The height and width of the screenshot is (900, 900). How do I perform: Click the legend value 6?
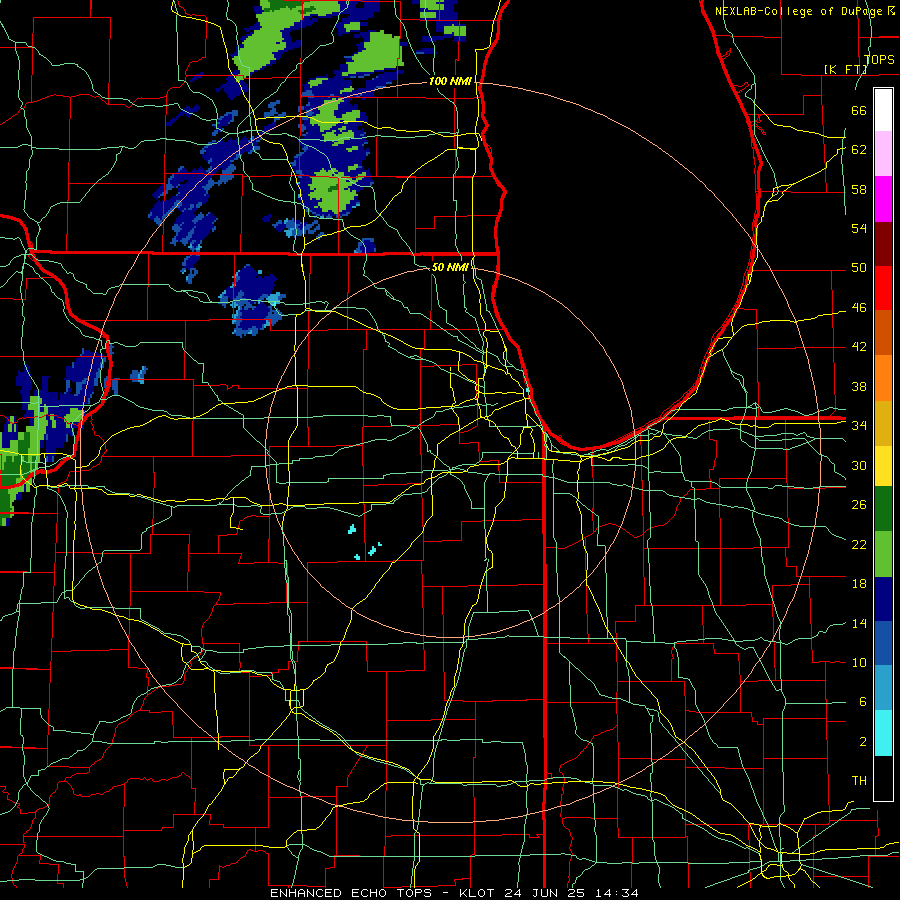click(862, 702)
